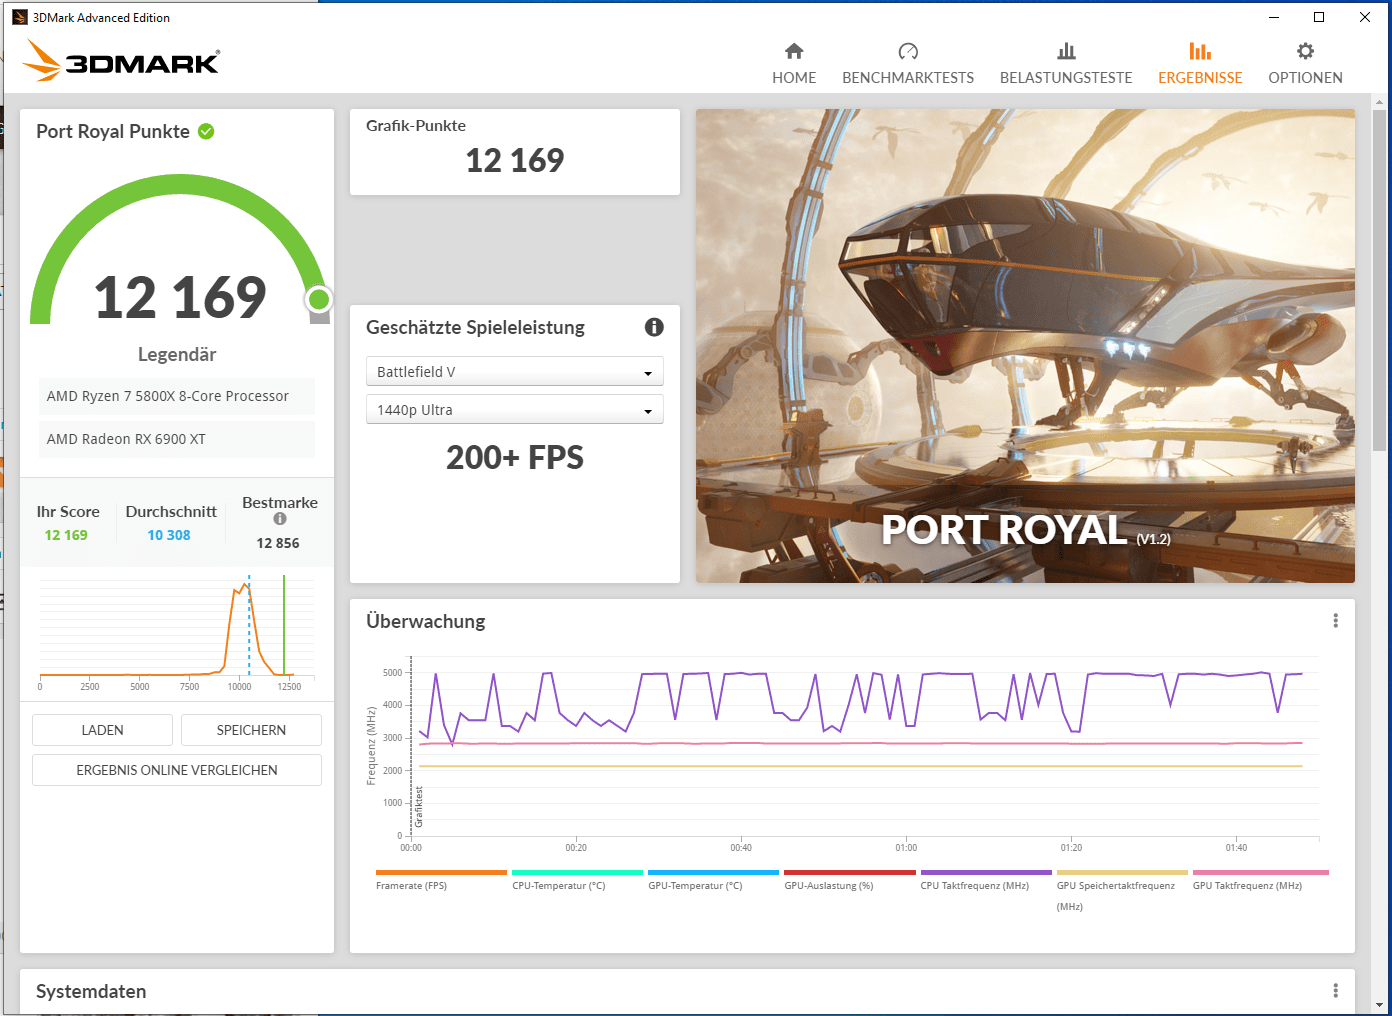1392x1016 pixels.
Task: Click the scrollbar down arrow
Action: tap(1380, 1005)
